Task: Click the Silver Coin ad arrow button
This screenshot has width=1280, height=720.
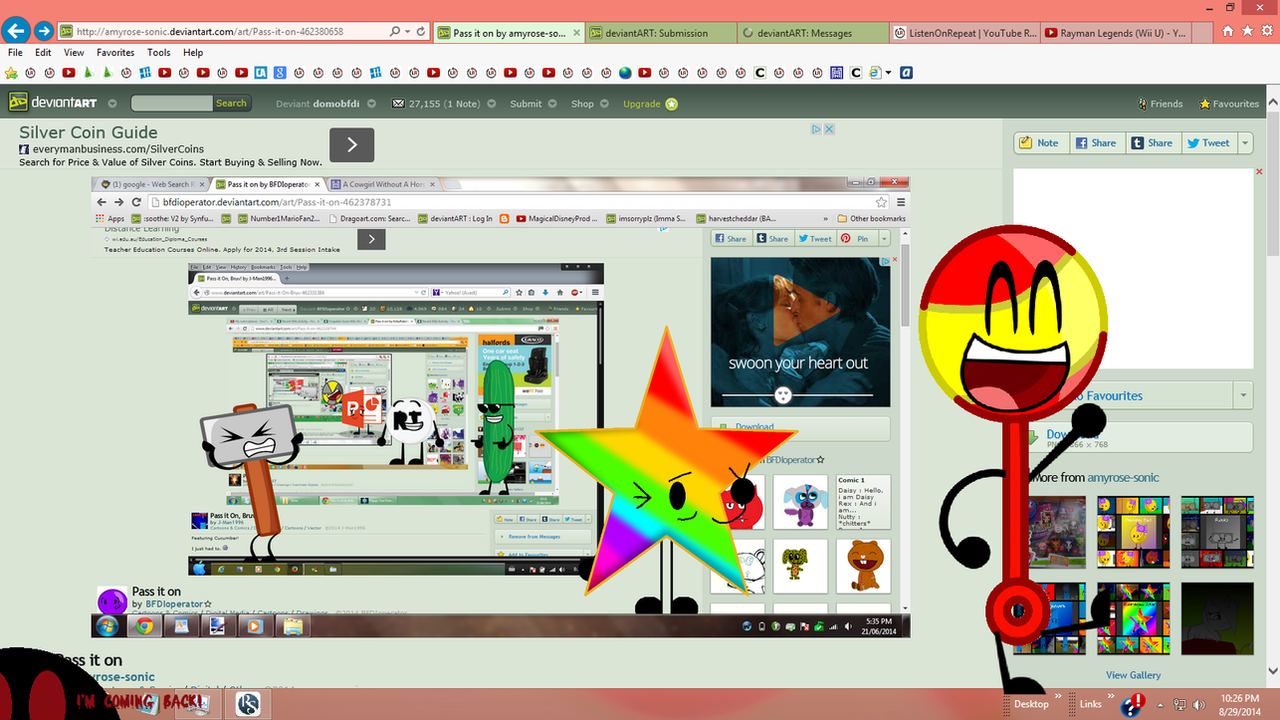Action: [352, 145]
